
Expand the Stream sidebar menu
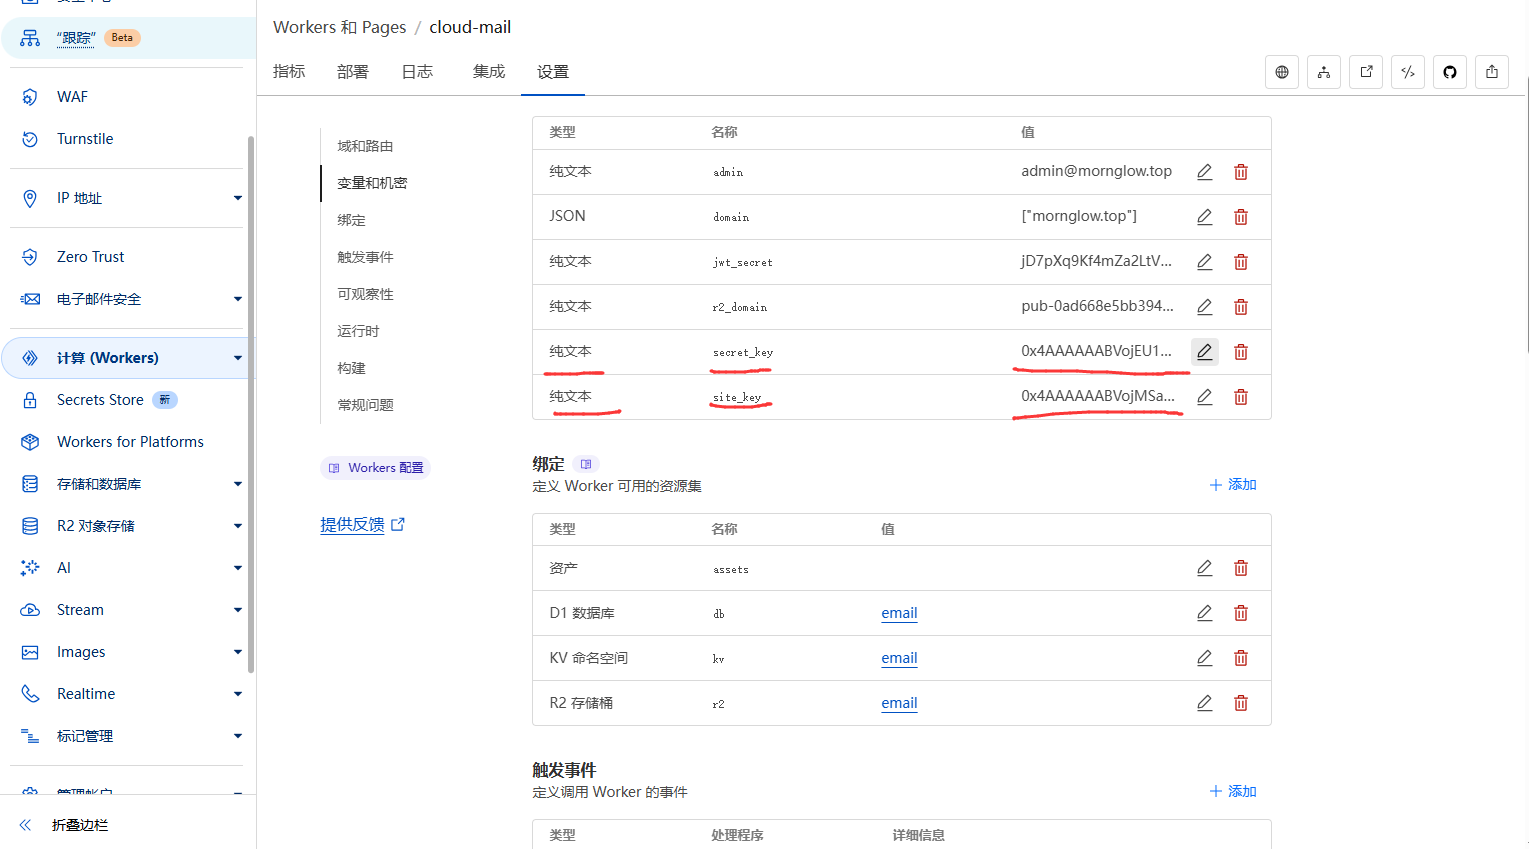click(x=237, y=610)
